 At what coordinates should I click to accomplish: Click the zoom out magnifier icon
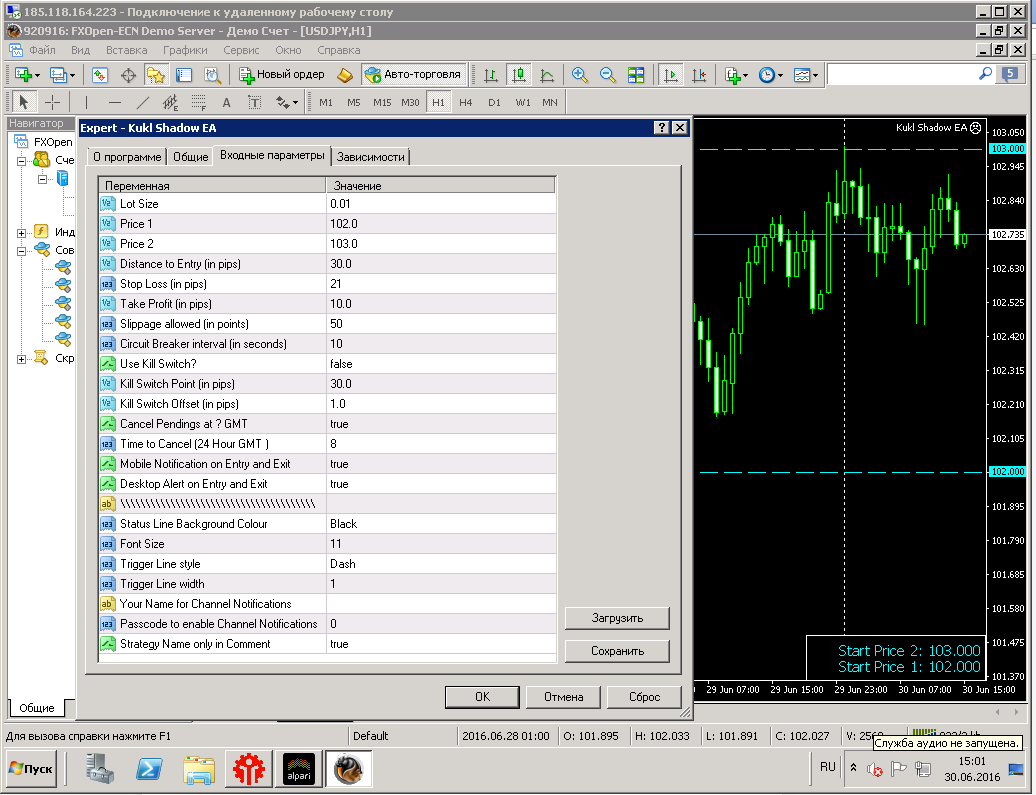coord(607,75)
